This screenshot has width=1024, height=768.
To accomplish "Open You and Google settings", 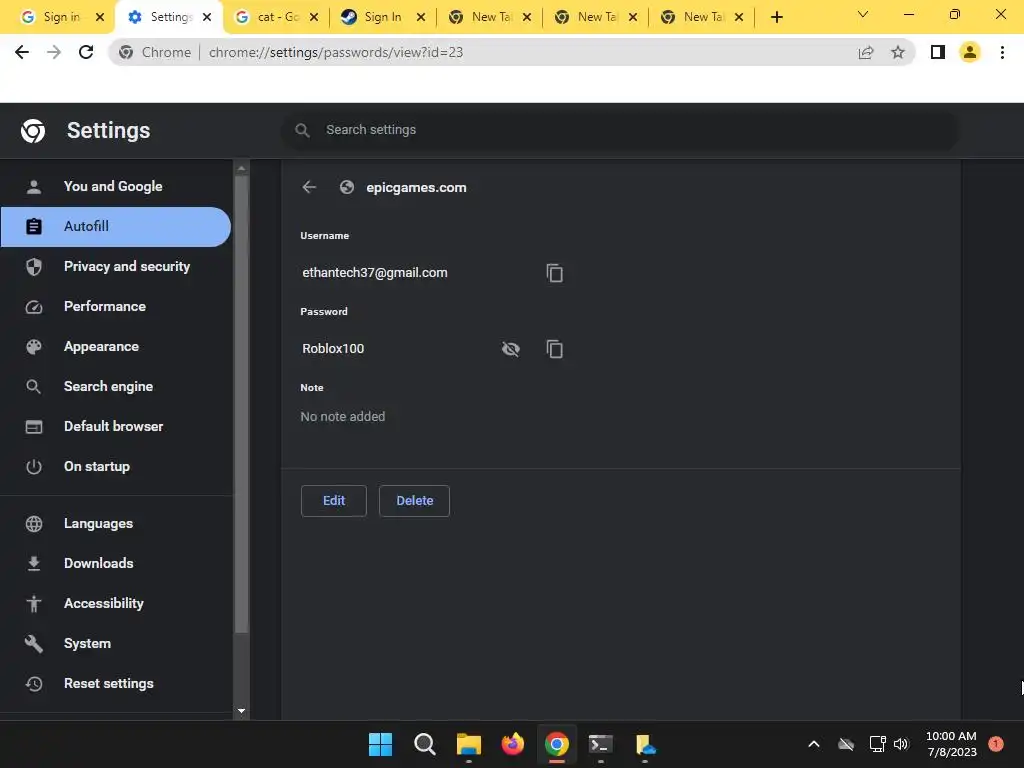I will [116, 186].
